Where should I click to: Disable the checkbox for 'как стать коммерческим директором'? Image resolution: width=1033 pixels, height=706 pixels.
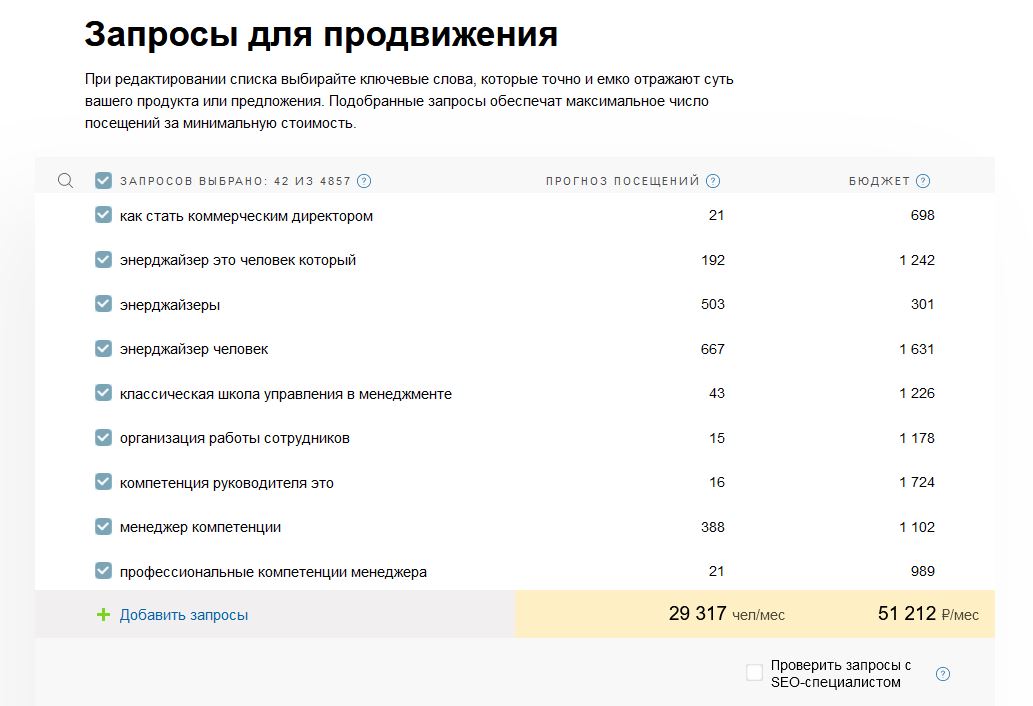[x=101, y=215]
